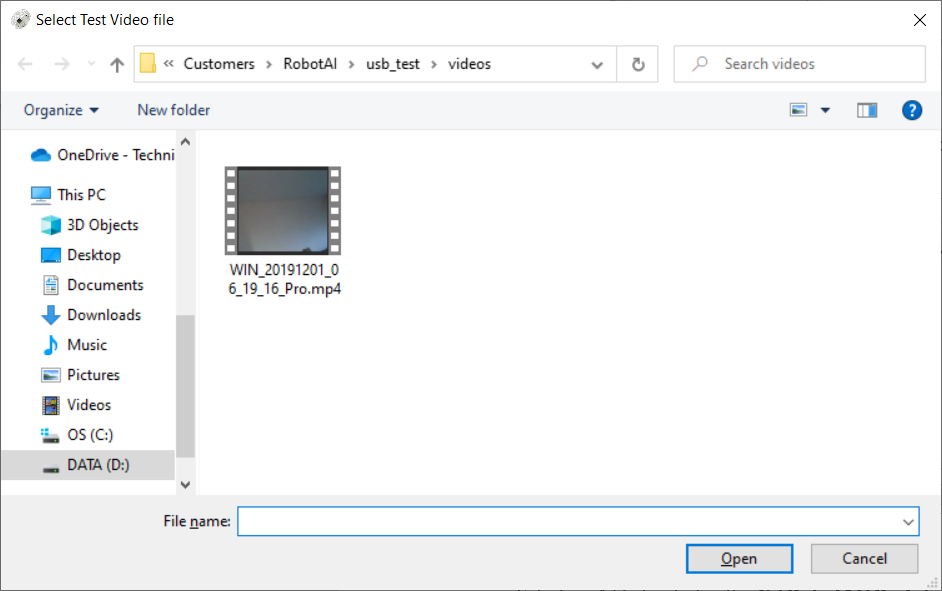This screenshot has width=942, height=591.
Task: Open 3D Objects folder
Action: [x=103, y=225]
